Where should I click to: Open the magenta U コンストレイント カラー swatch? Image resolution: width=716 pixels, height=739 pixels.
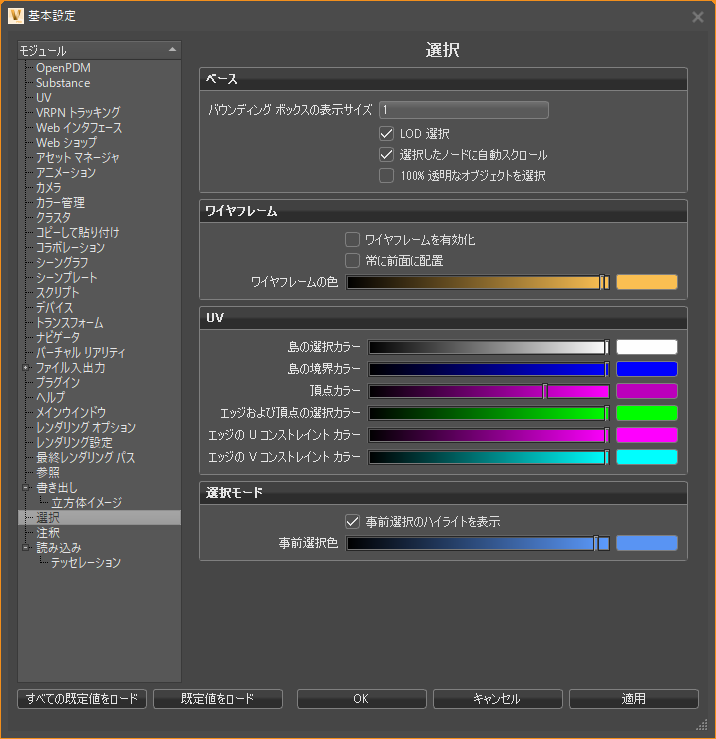click(647, 435)
